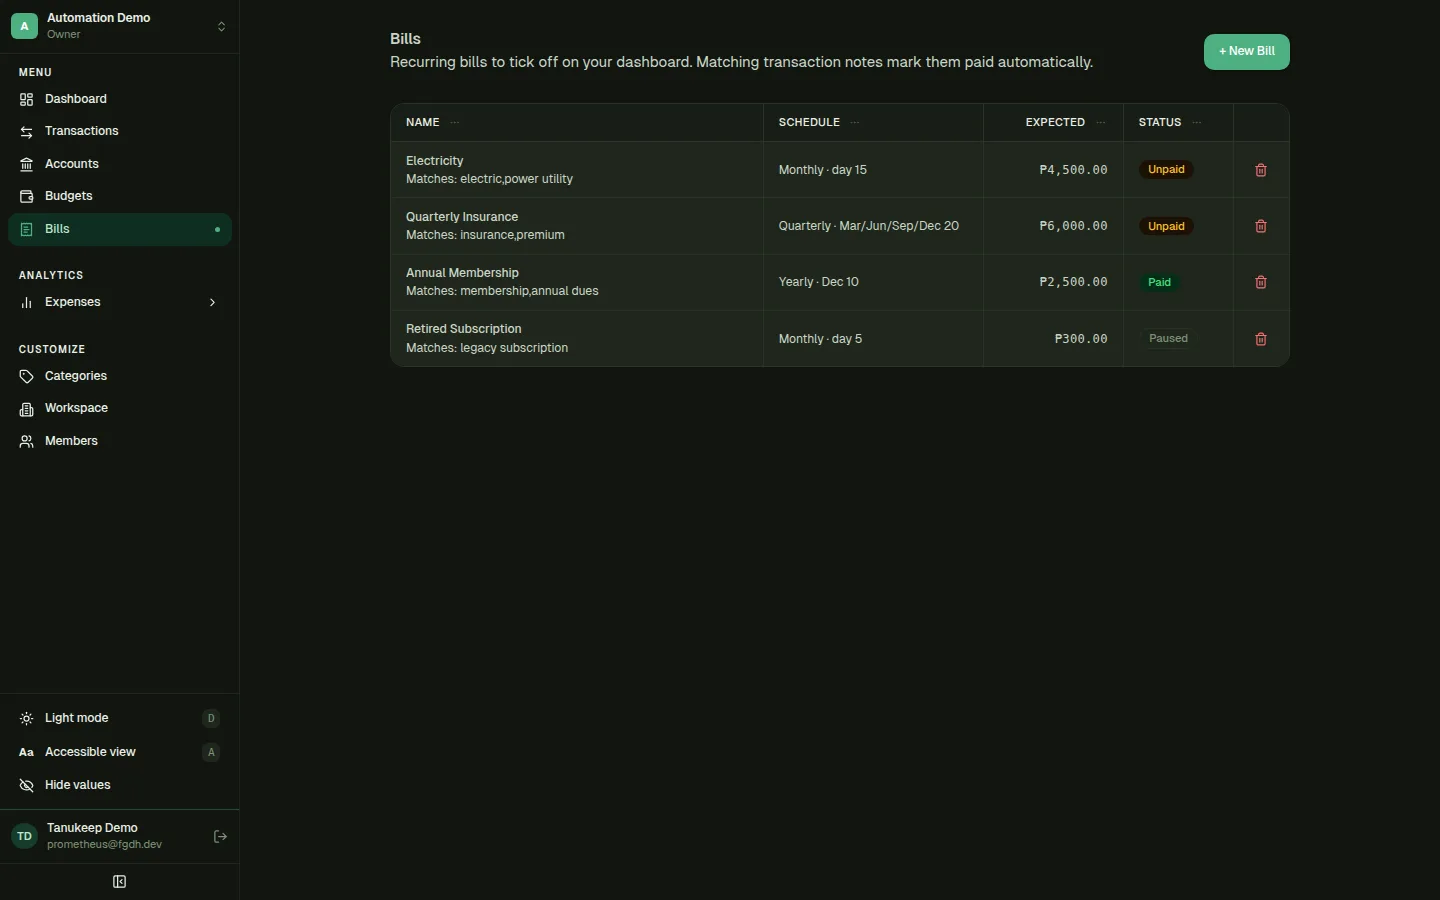The width and height of the screenshot is (1440, 900).
Task: Open NAME column options menu
Action: (x=455, y=123)
